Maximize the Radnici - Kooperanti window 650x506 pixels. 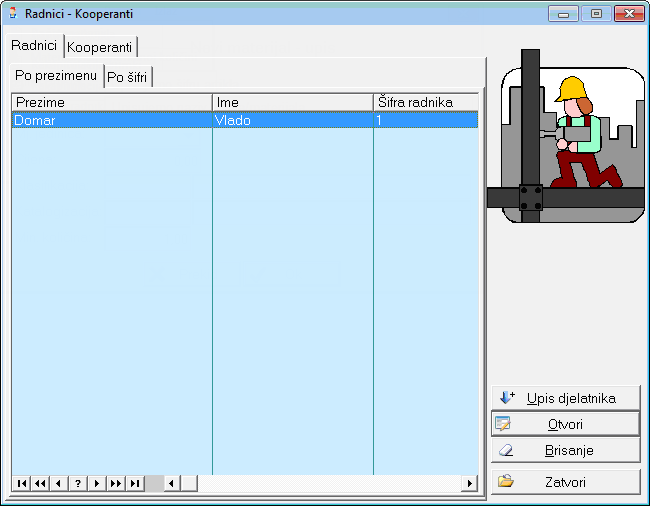(x=596, y=14)
